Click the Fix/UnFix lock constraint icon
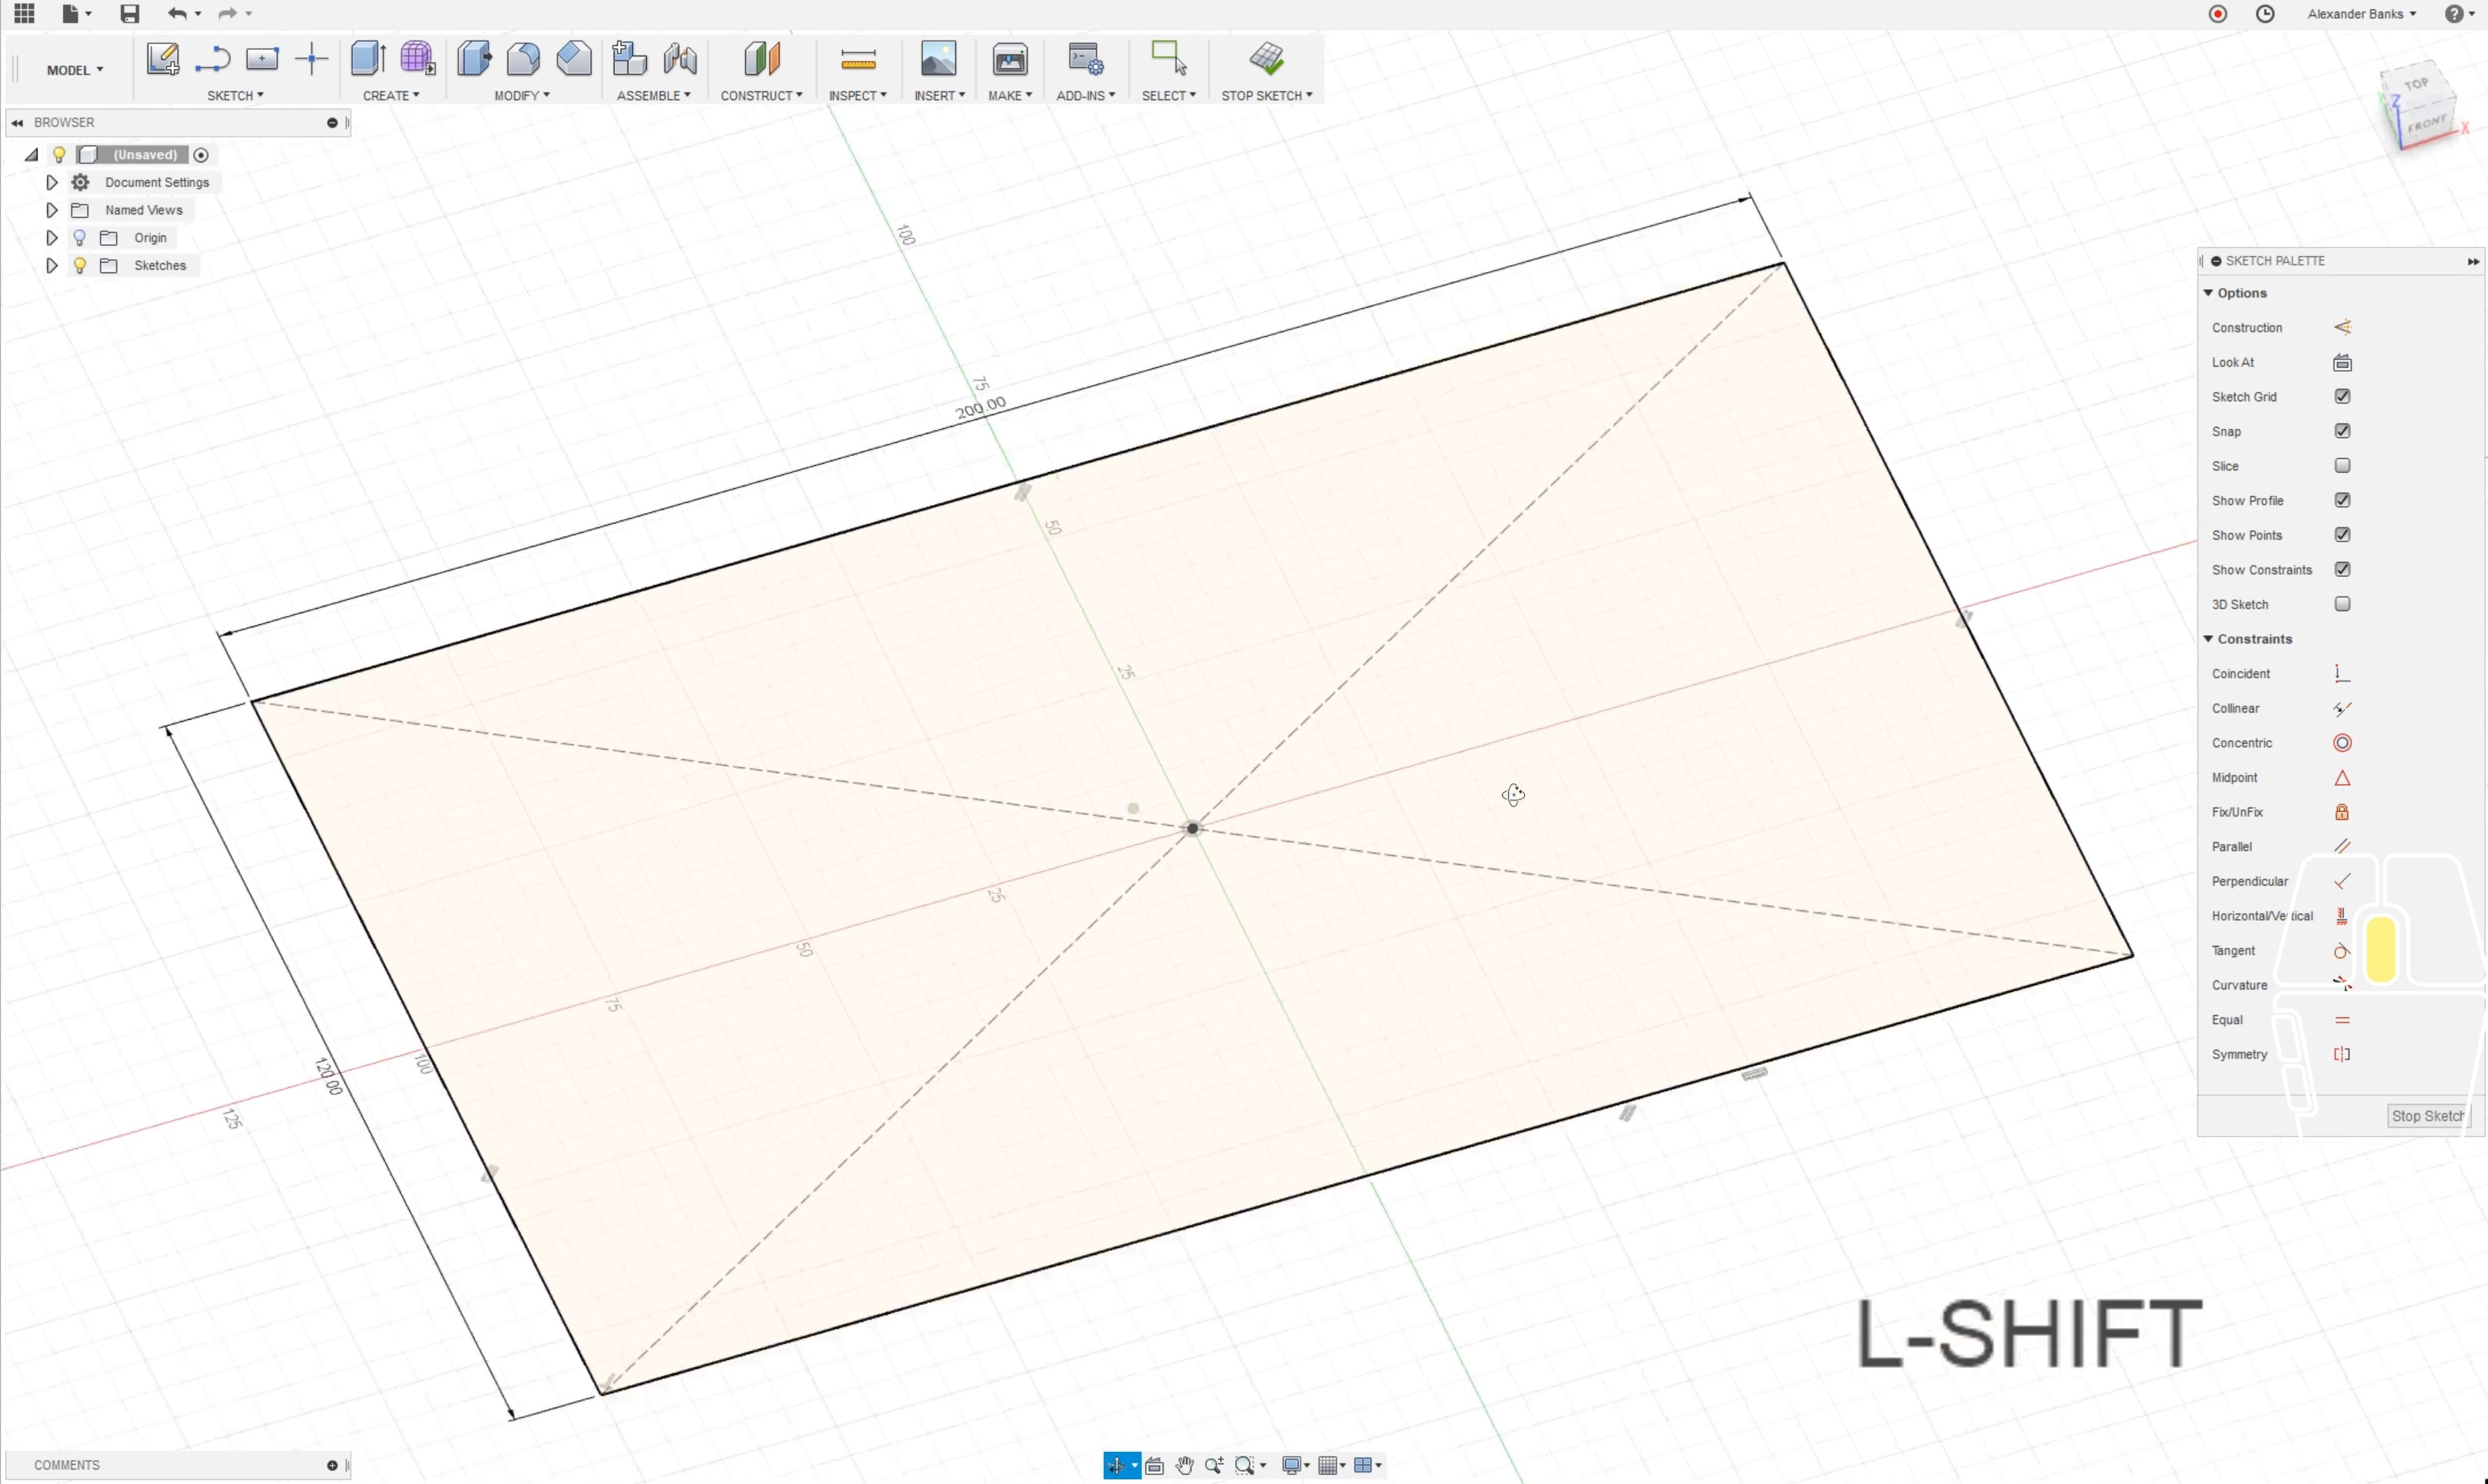Image resolution: width=2488 pixels, height=1484 pixels. (2342, 812)
